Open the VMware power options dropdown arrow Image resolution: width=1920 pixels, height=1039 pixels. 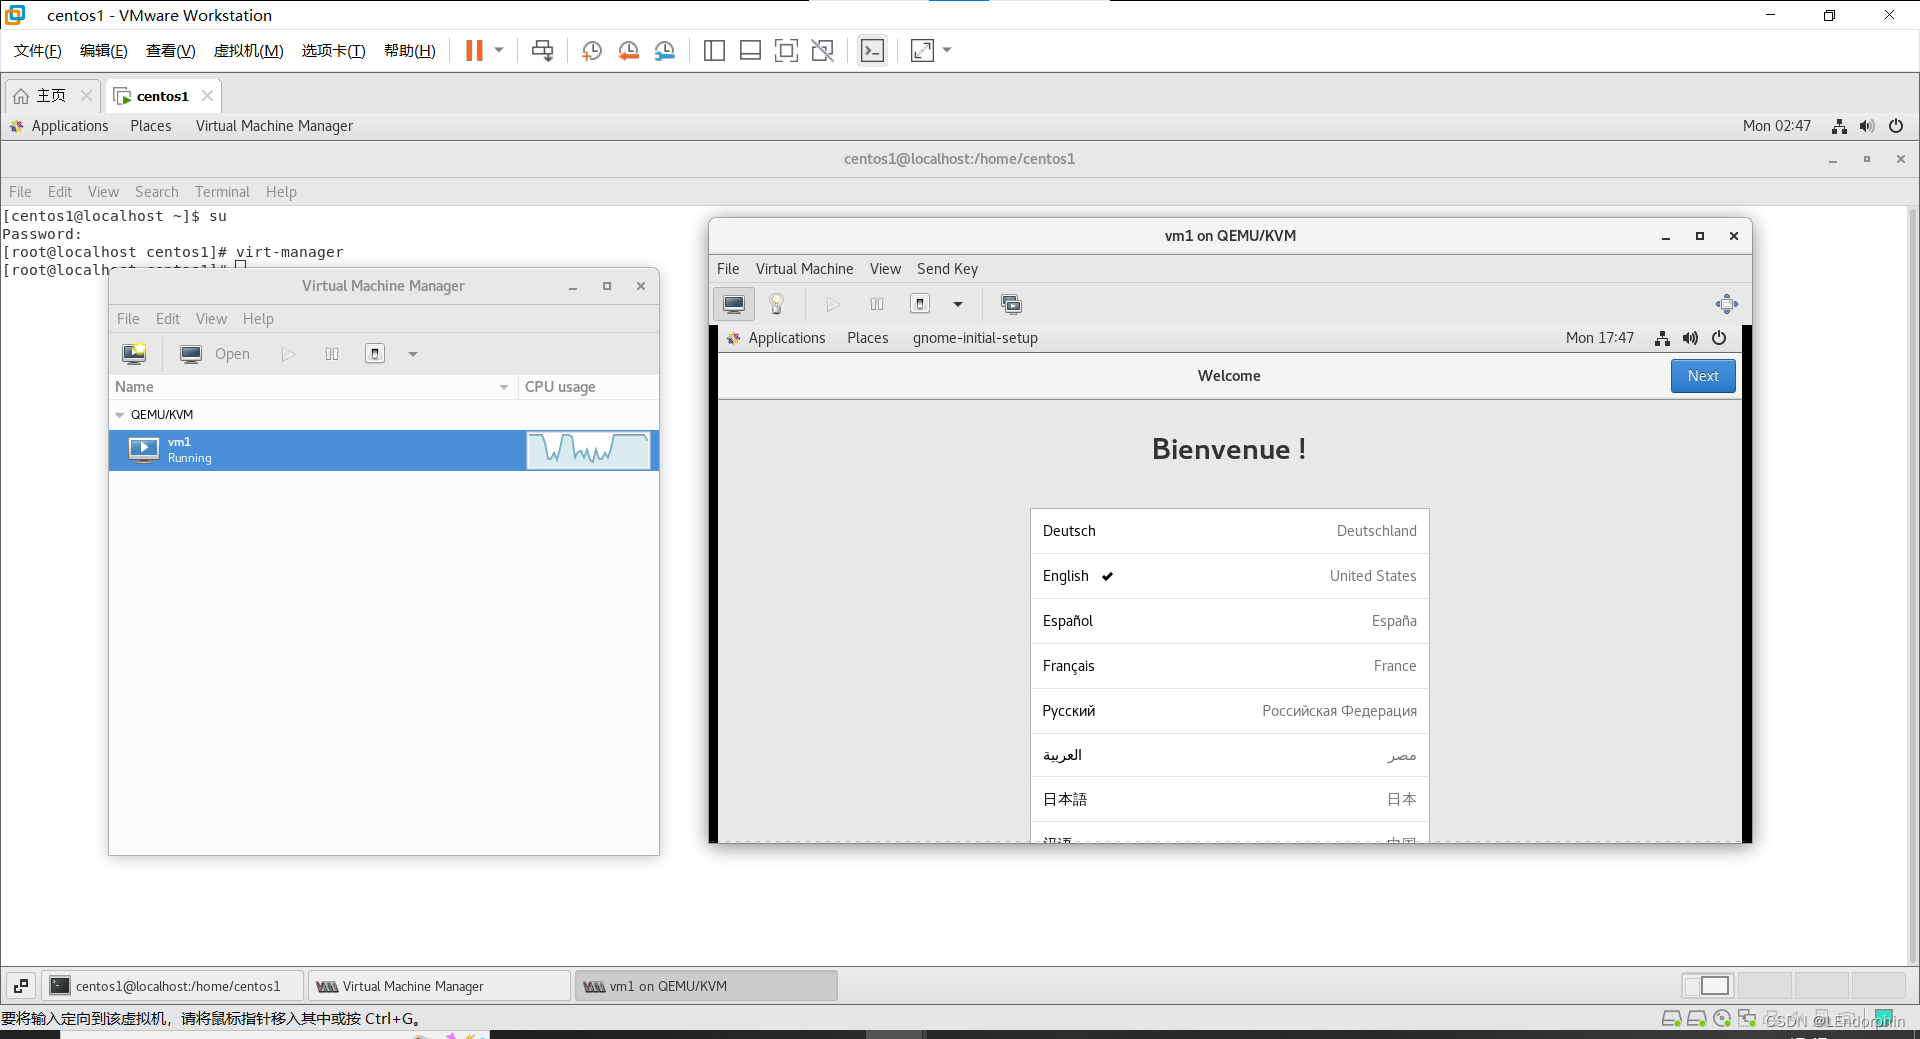click(x=499, y=50)
